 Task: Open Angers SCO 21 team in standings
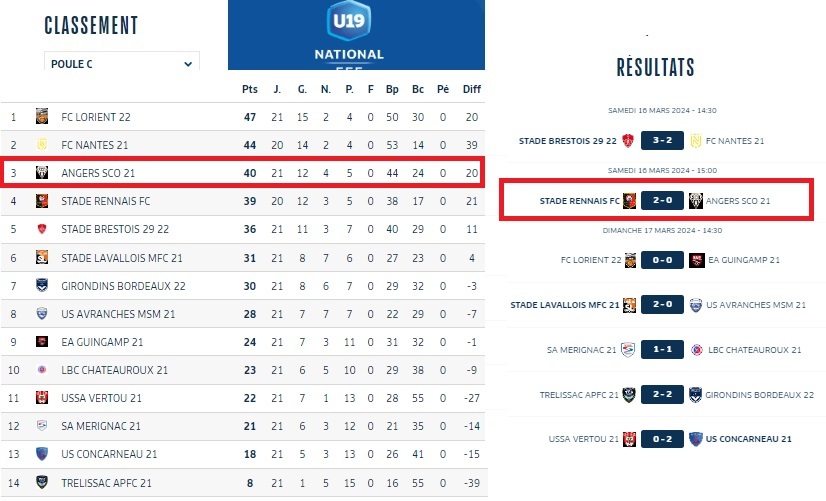(96, 173)
